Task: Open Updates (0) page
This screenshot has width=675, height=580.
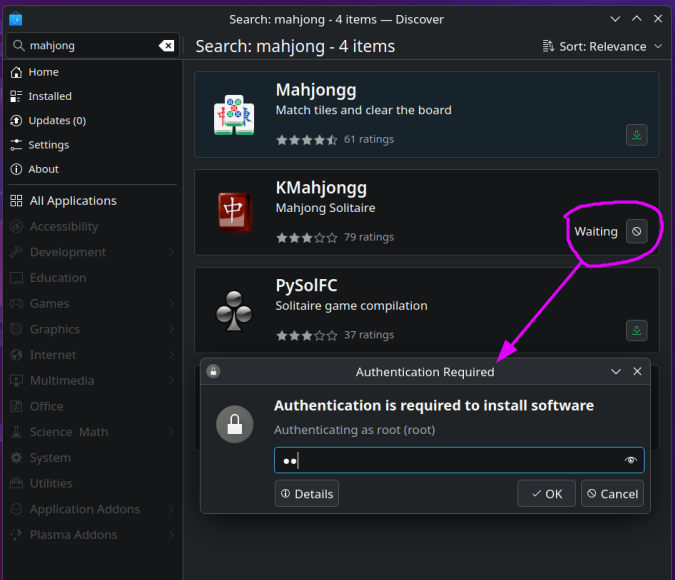Action: pyautogui.click(x=93, y=121)
